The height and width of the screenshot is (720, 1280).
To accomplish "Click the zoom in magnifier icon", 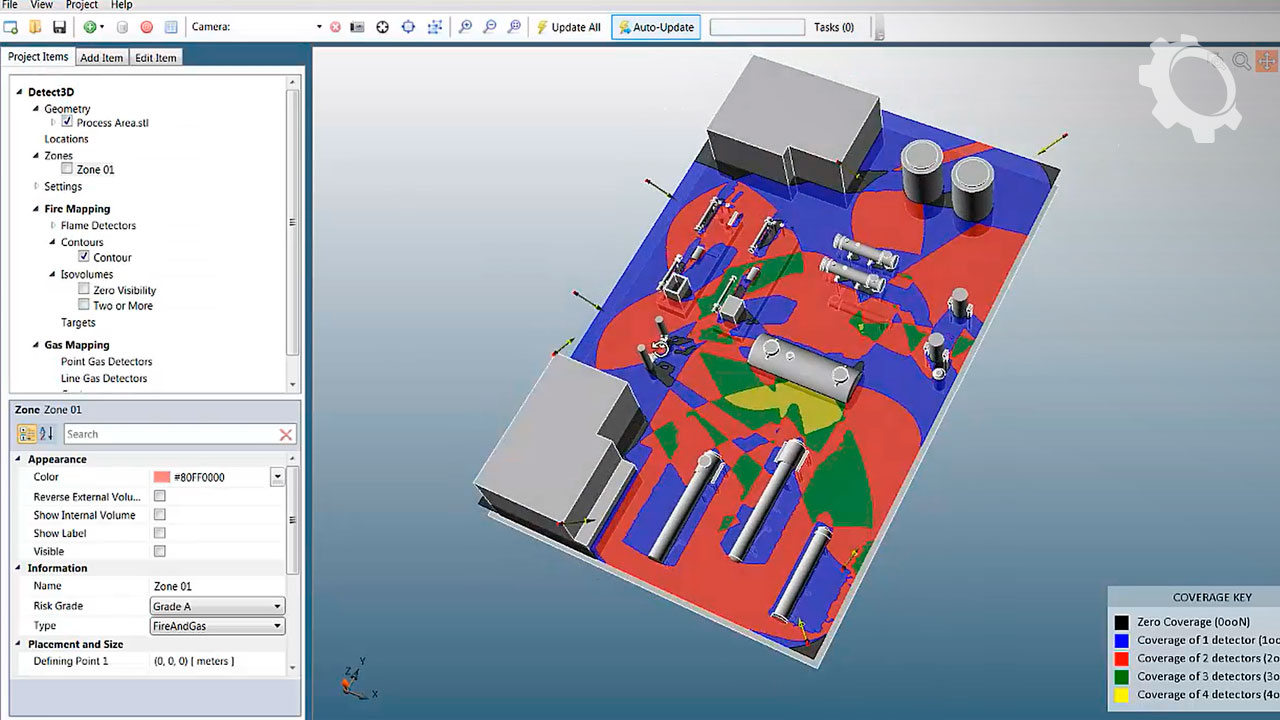I will pos(465,27).
